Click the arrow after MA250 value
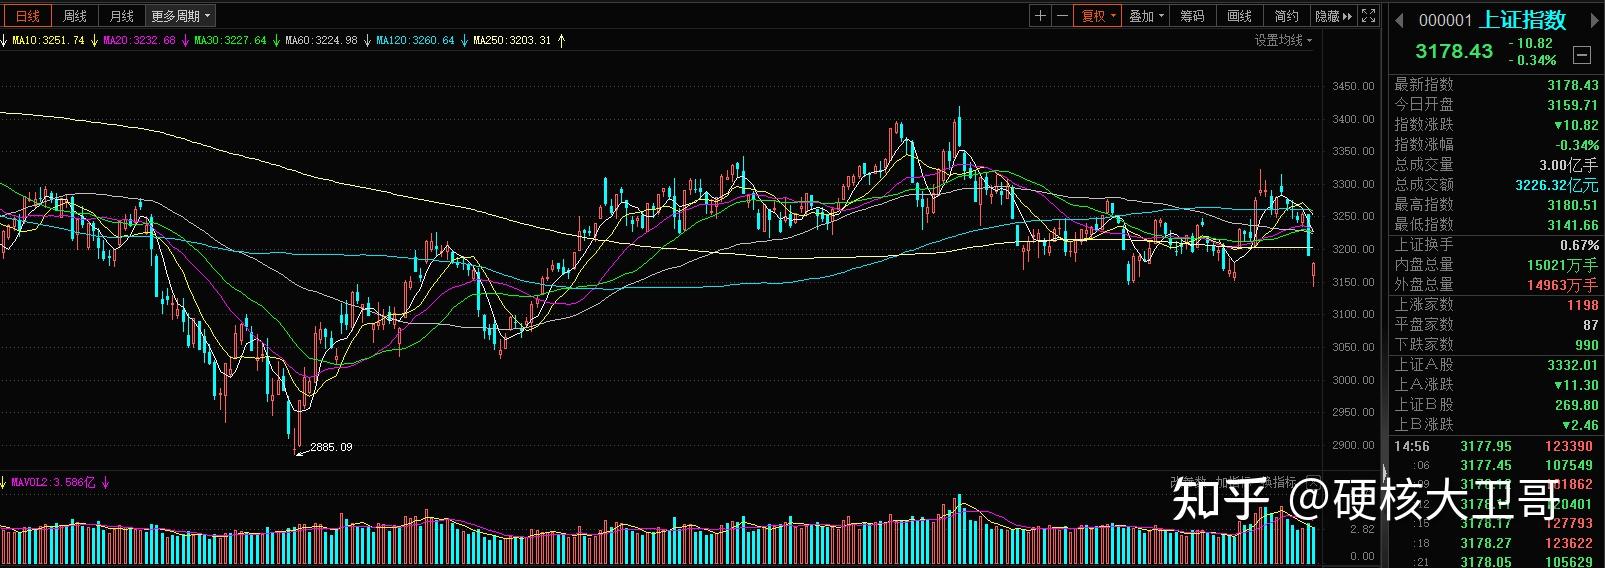 tap(561, 41)
